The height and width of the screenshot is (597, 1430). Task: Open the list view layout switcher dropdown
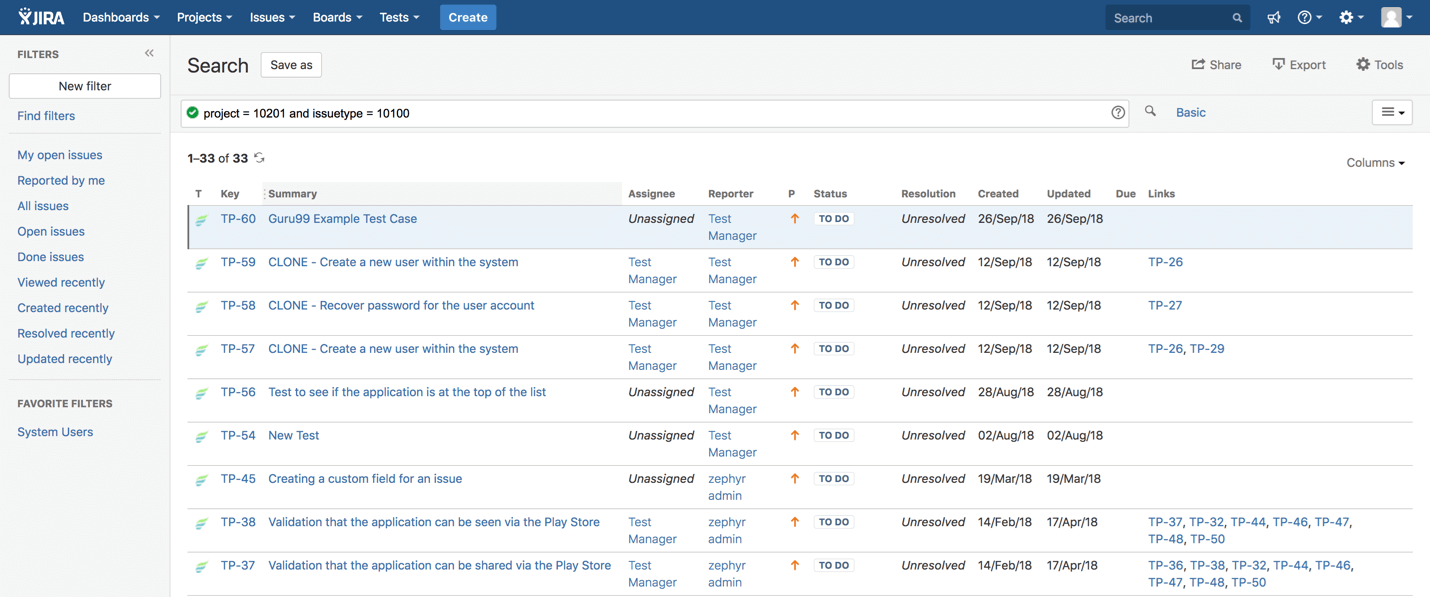point(1392,113)
